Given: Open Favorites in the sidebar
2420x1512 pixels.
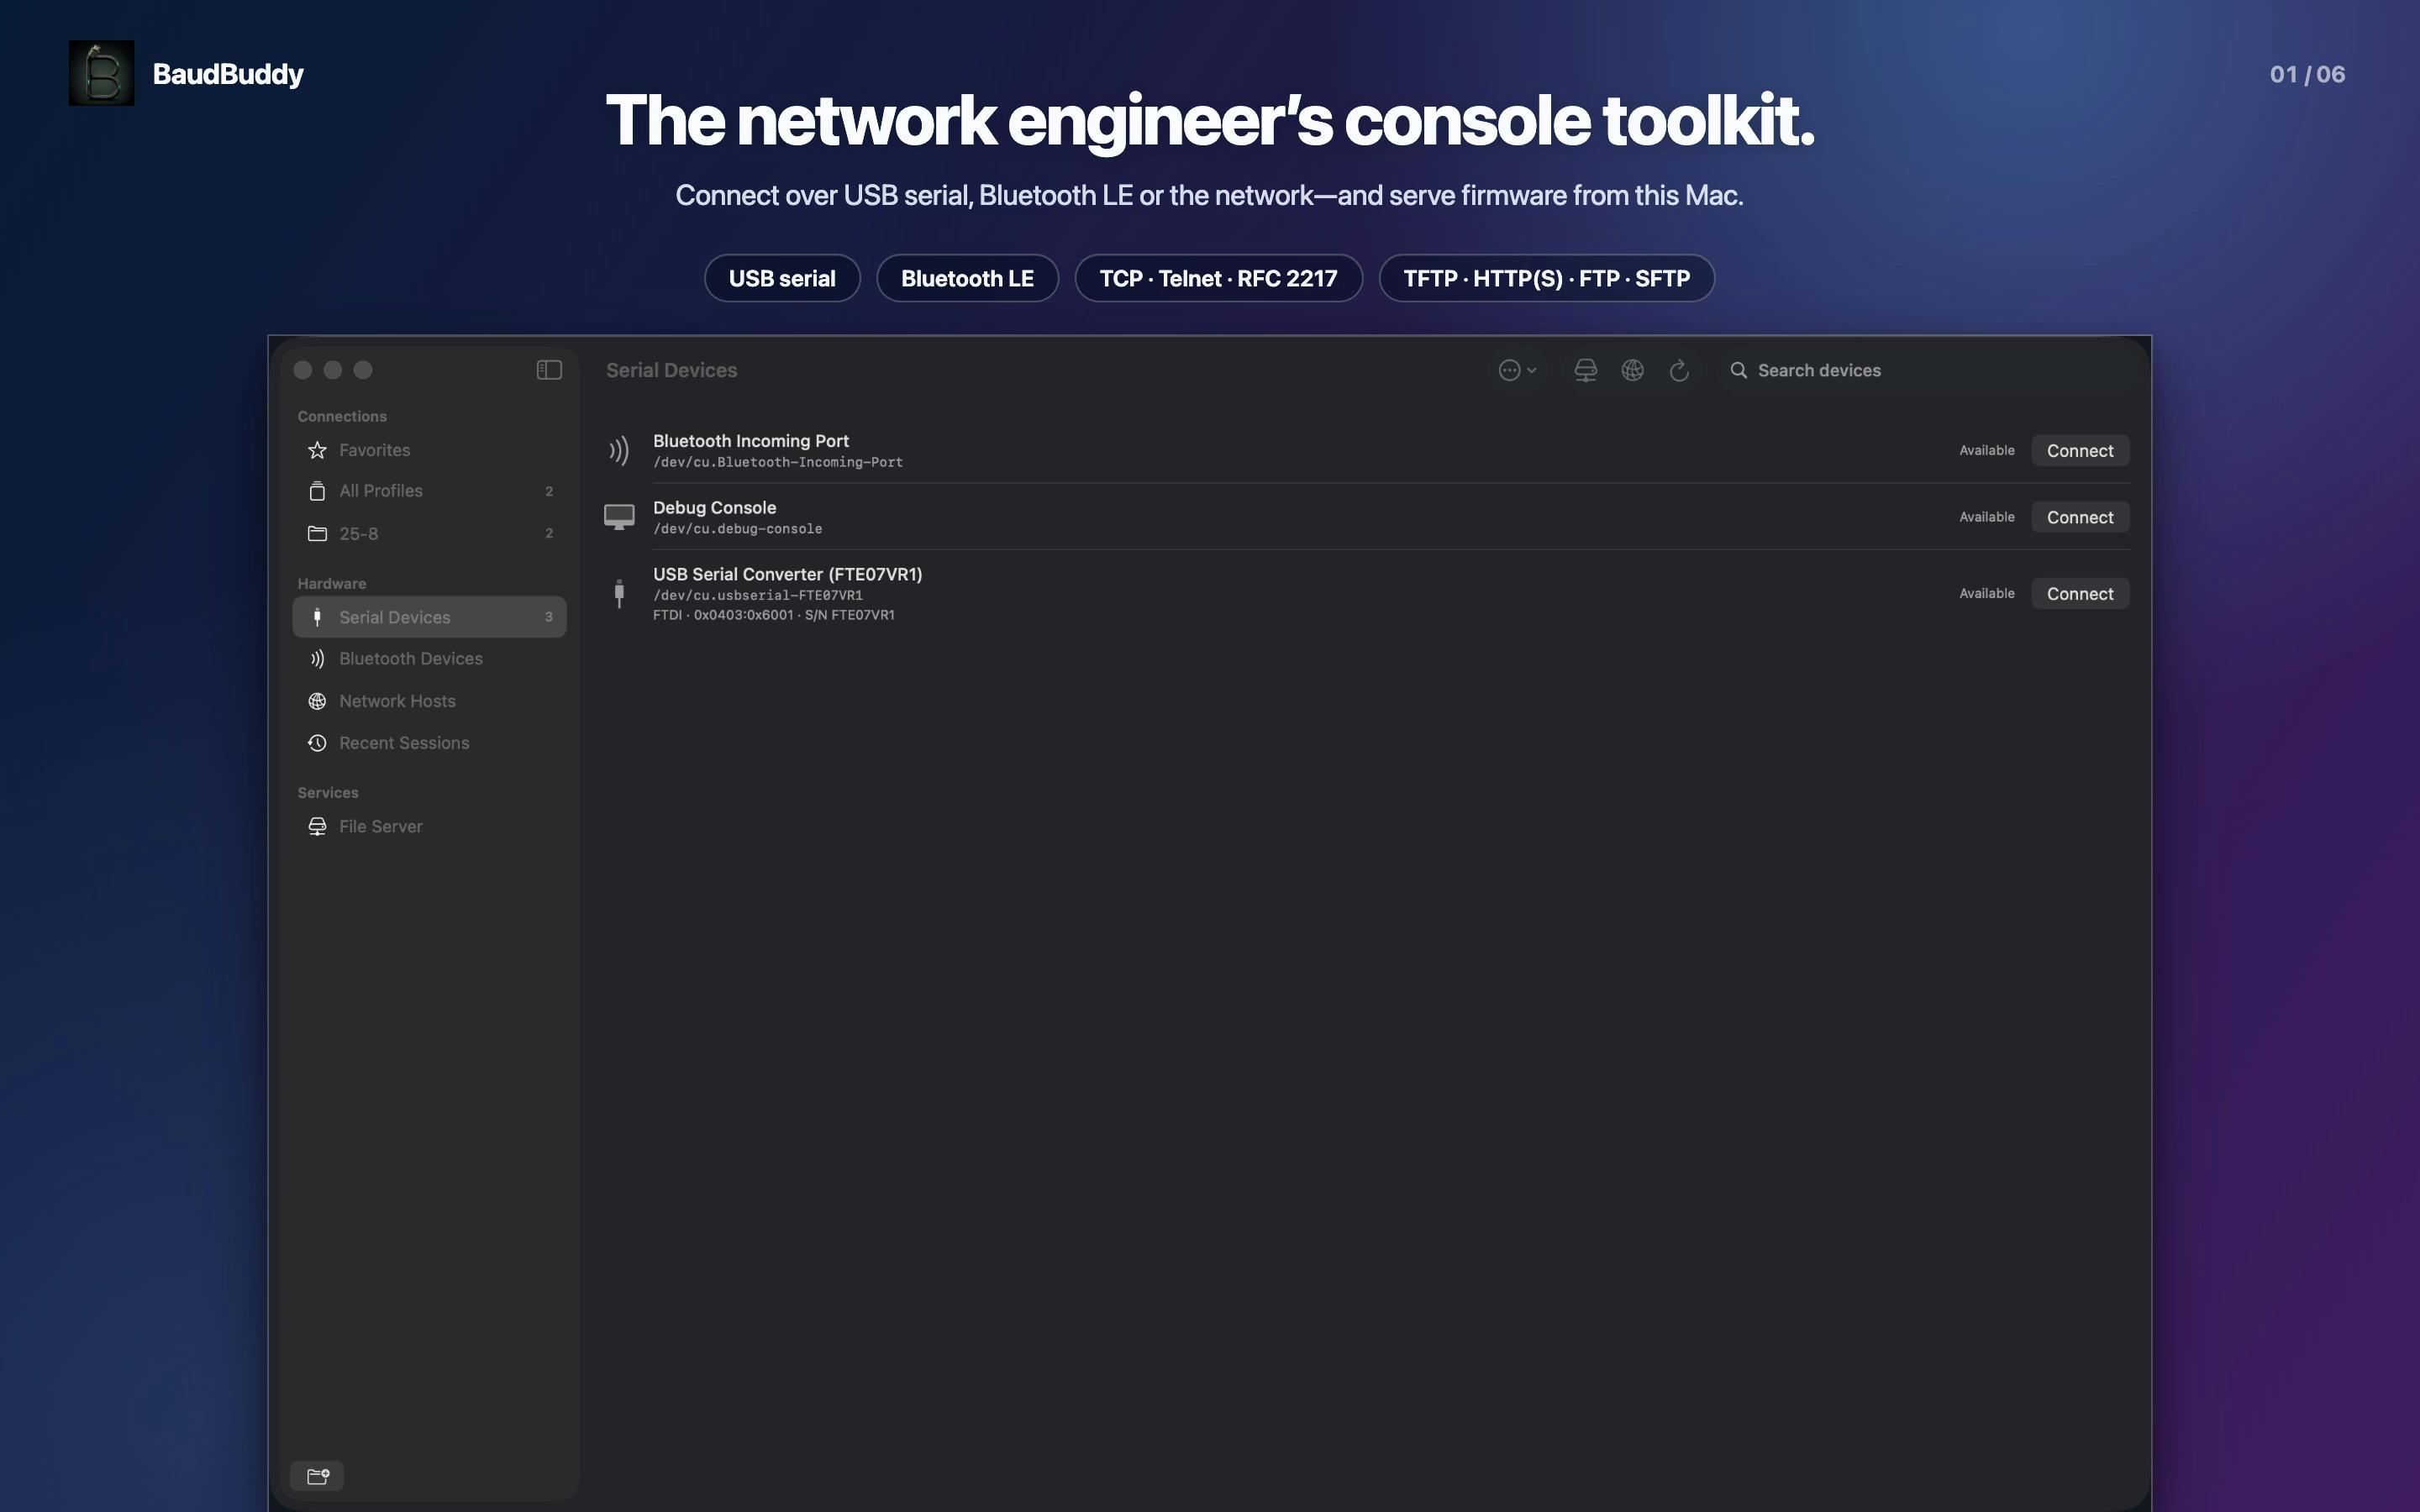Looking at the screenshot, I should 429,450.
